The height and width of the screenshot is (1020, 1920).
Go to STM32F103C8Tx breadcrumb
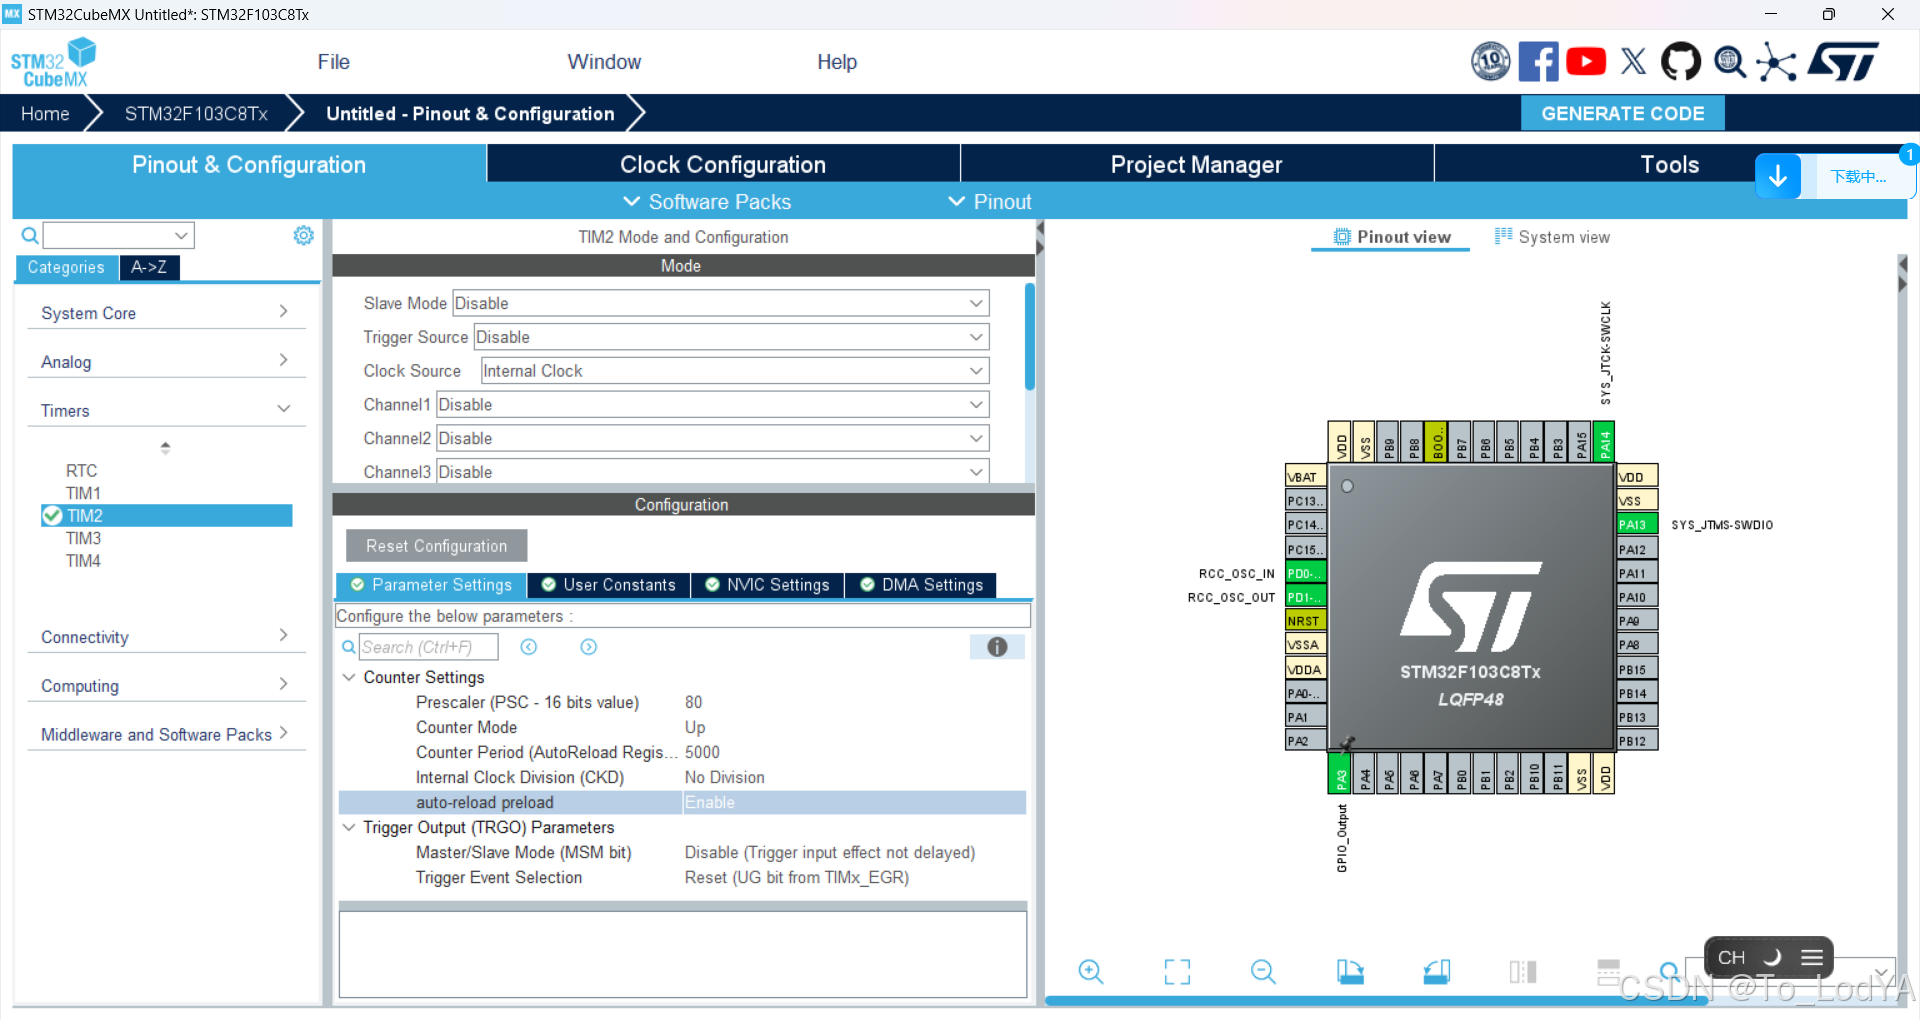pos(196,114)
